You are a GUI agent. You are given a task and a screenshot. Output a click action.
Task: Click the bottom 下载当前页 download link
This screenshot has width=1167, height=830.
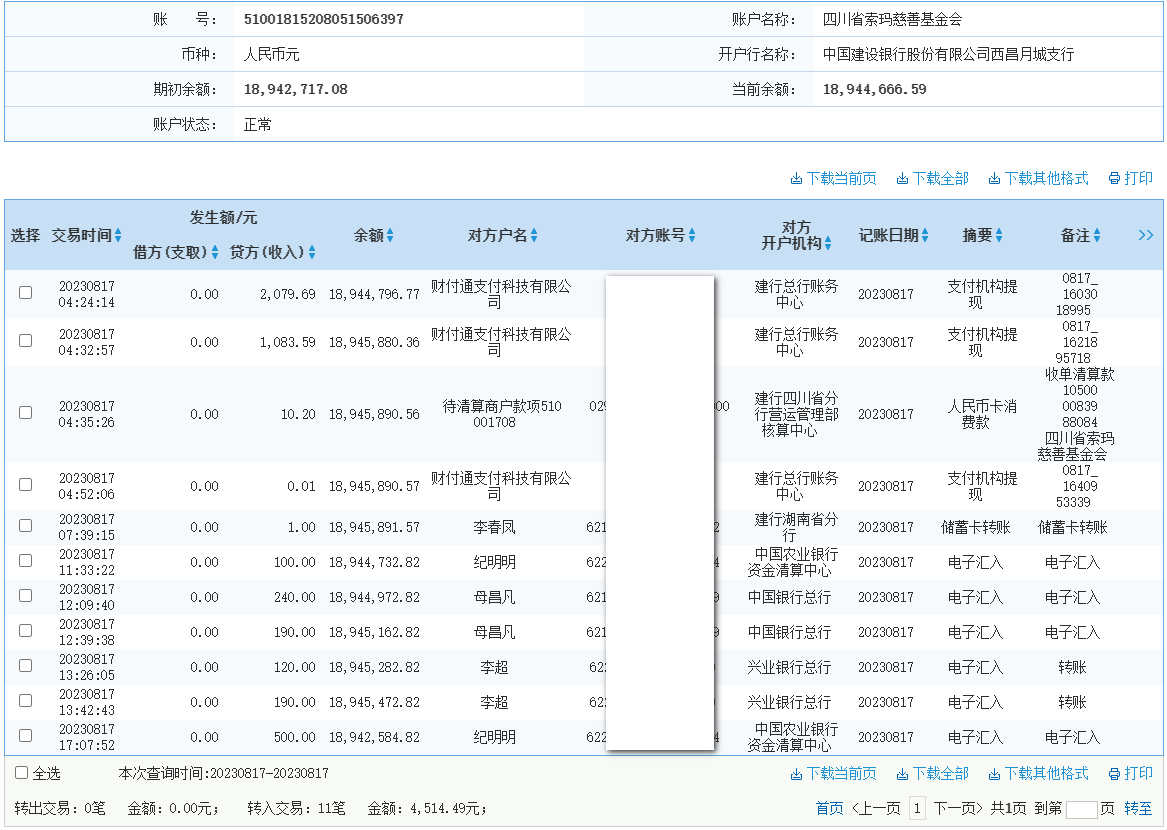pos(834,773)
